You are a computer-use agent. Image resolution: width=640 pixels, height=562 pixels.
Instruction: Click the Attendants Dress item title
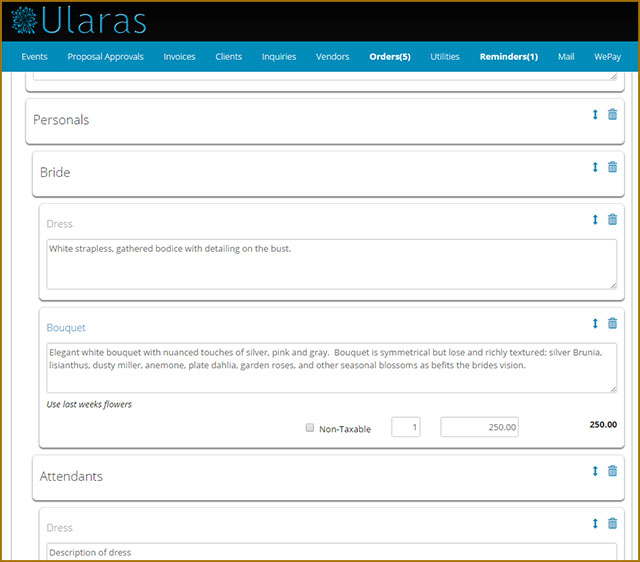(x=59, y=528)
